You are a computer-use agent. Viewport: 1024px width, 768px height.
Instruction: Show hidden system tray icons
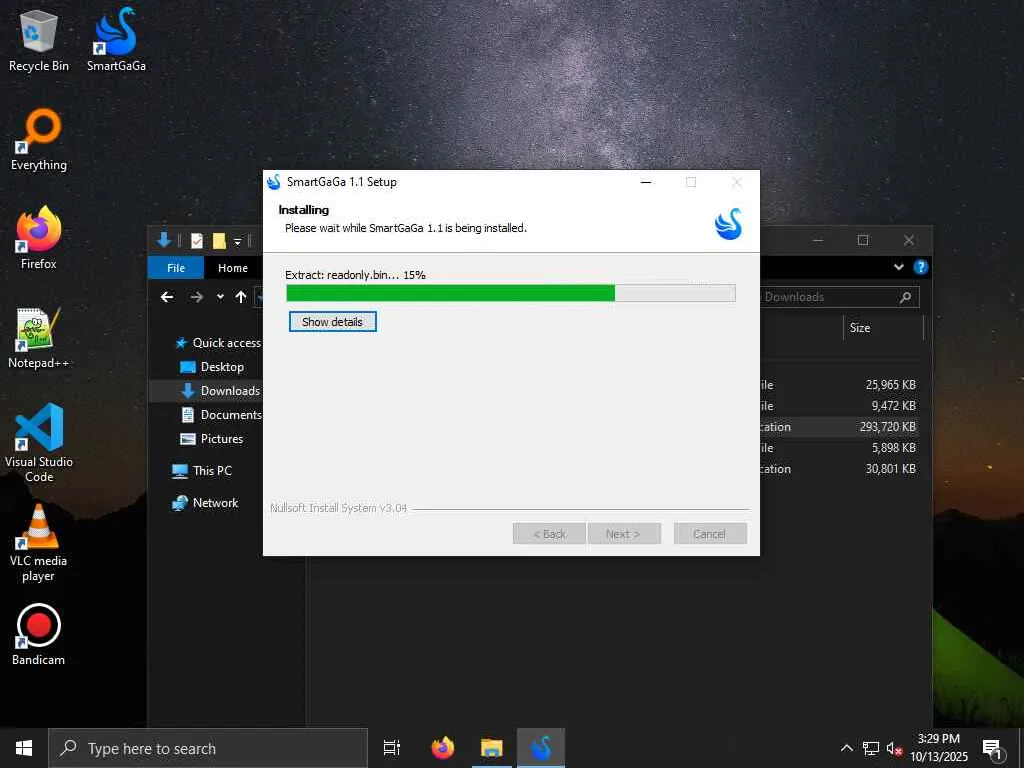pos(846,748)
